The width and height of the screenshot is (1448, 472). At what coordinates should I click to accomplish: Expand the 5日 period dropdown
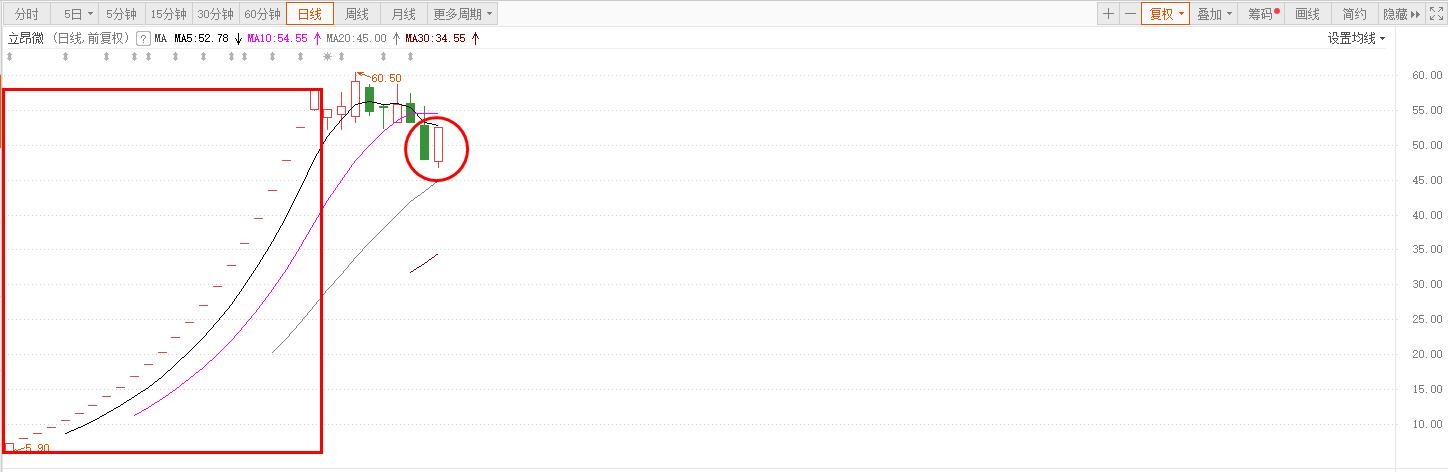coord(78,14)
